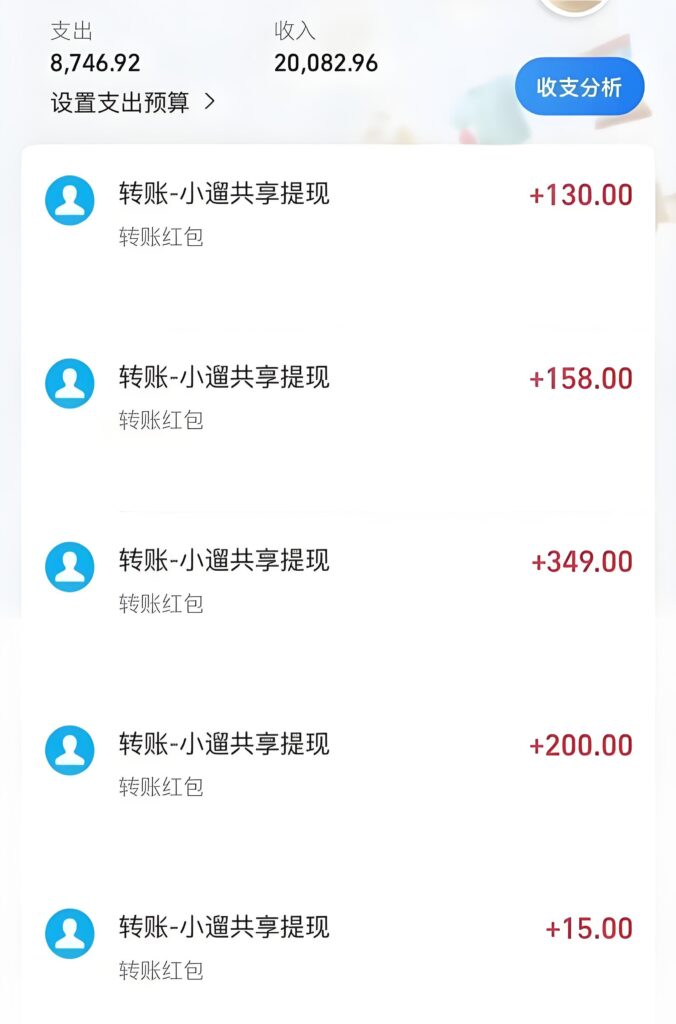Click the avatar icon beside the +158.00 transfer

coord(70,384)
